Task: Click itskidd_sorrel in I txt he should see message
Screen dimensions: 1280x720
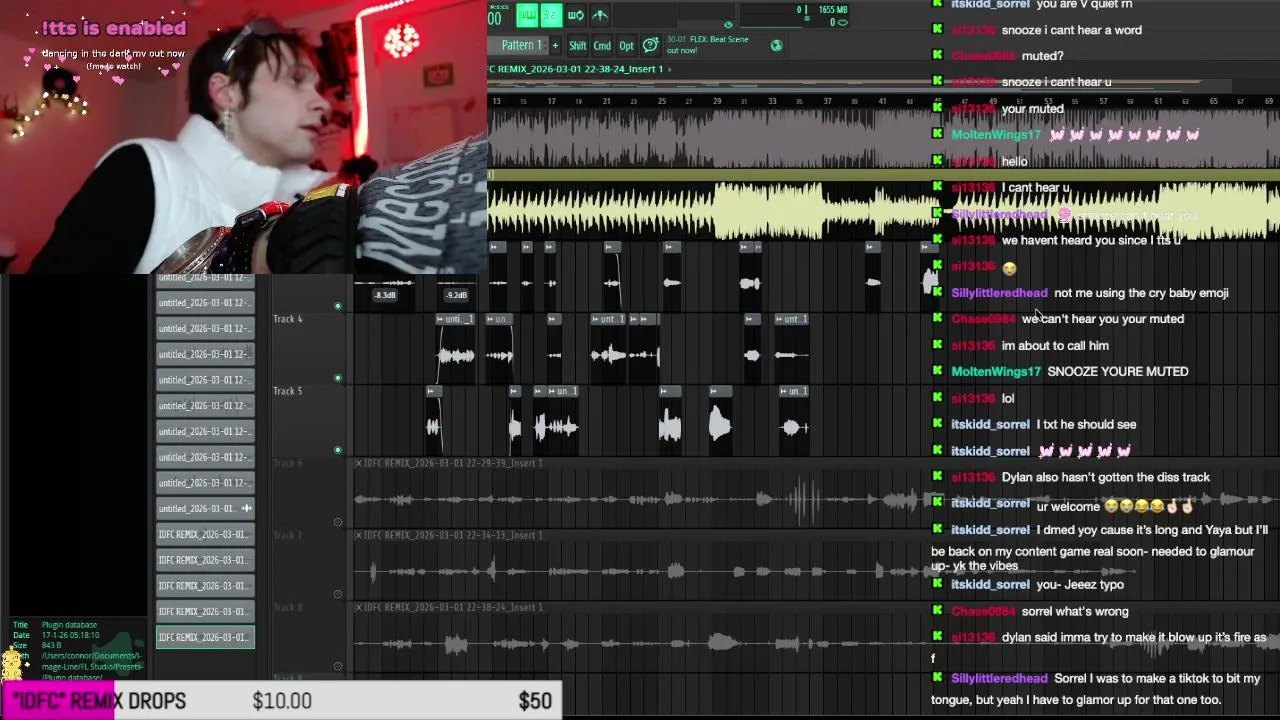Action: coord(990,424)
